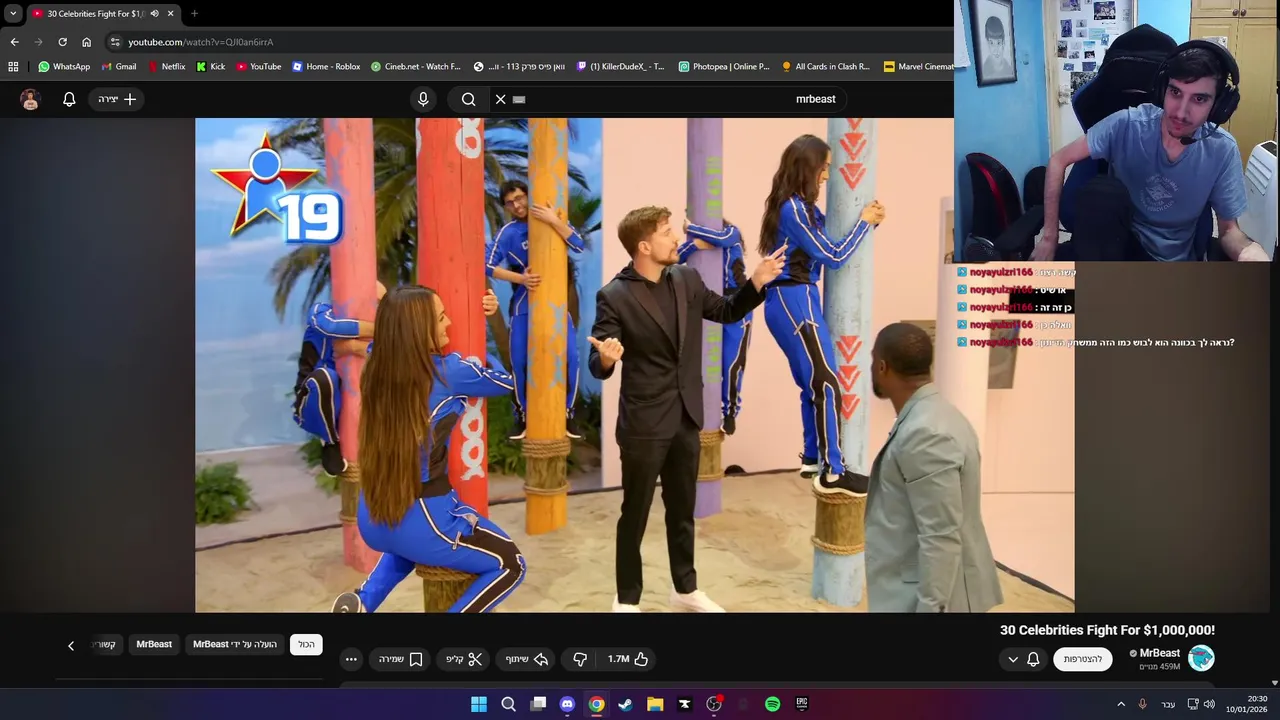Open the browser home page

tap(86, 42)
